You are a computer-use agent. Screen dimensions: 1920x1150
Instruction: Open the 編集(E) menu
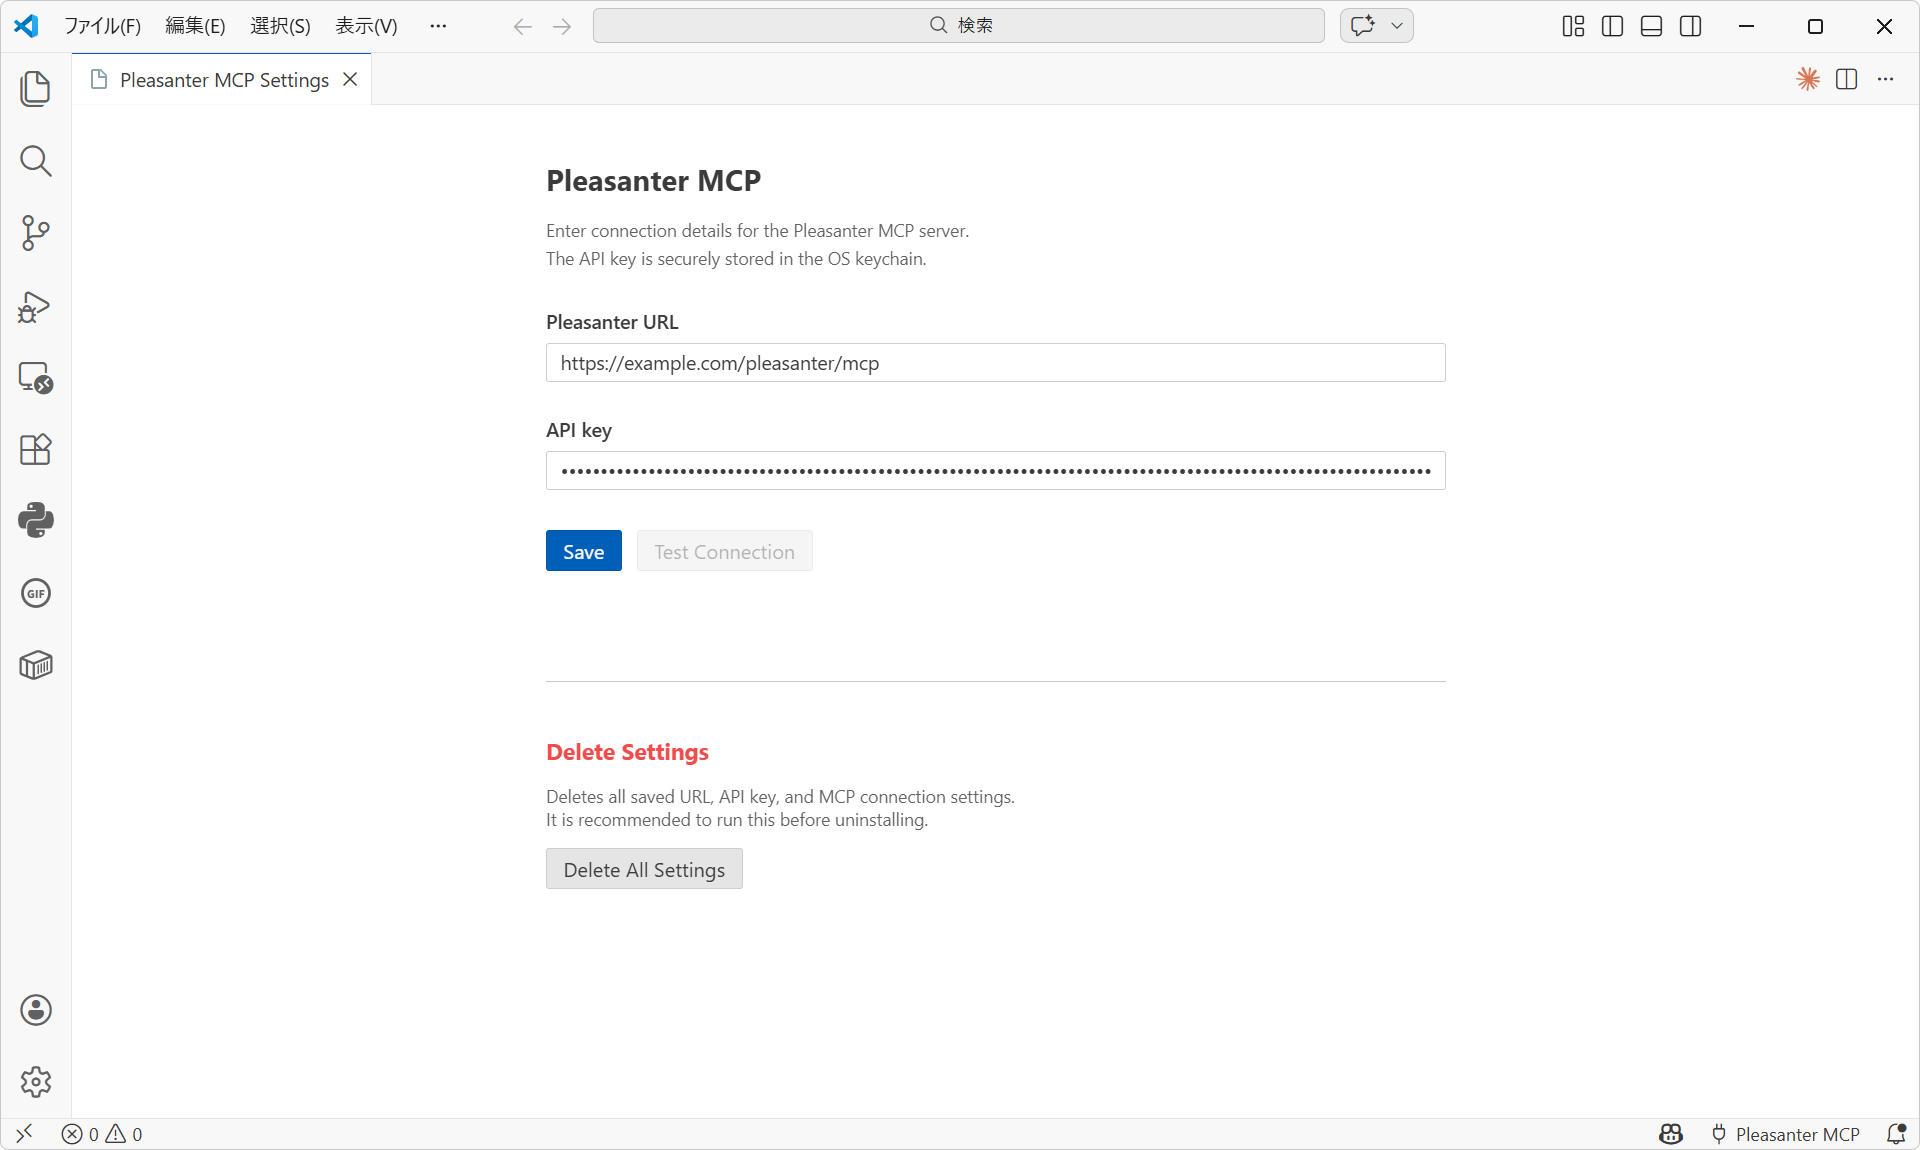195,26
